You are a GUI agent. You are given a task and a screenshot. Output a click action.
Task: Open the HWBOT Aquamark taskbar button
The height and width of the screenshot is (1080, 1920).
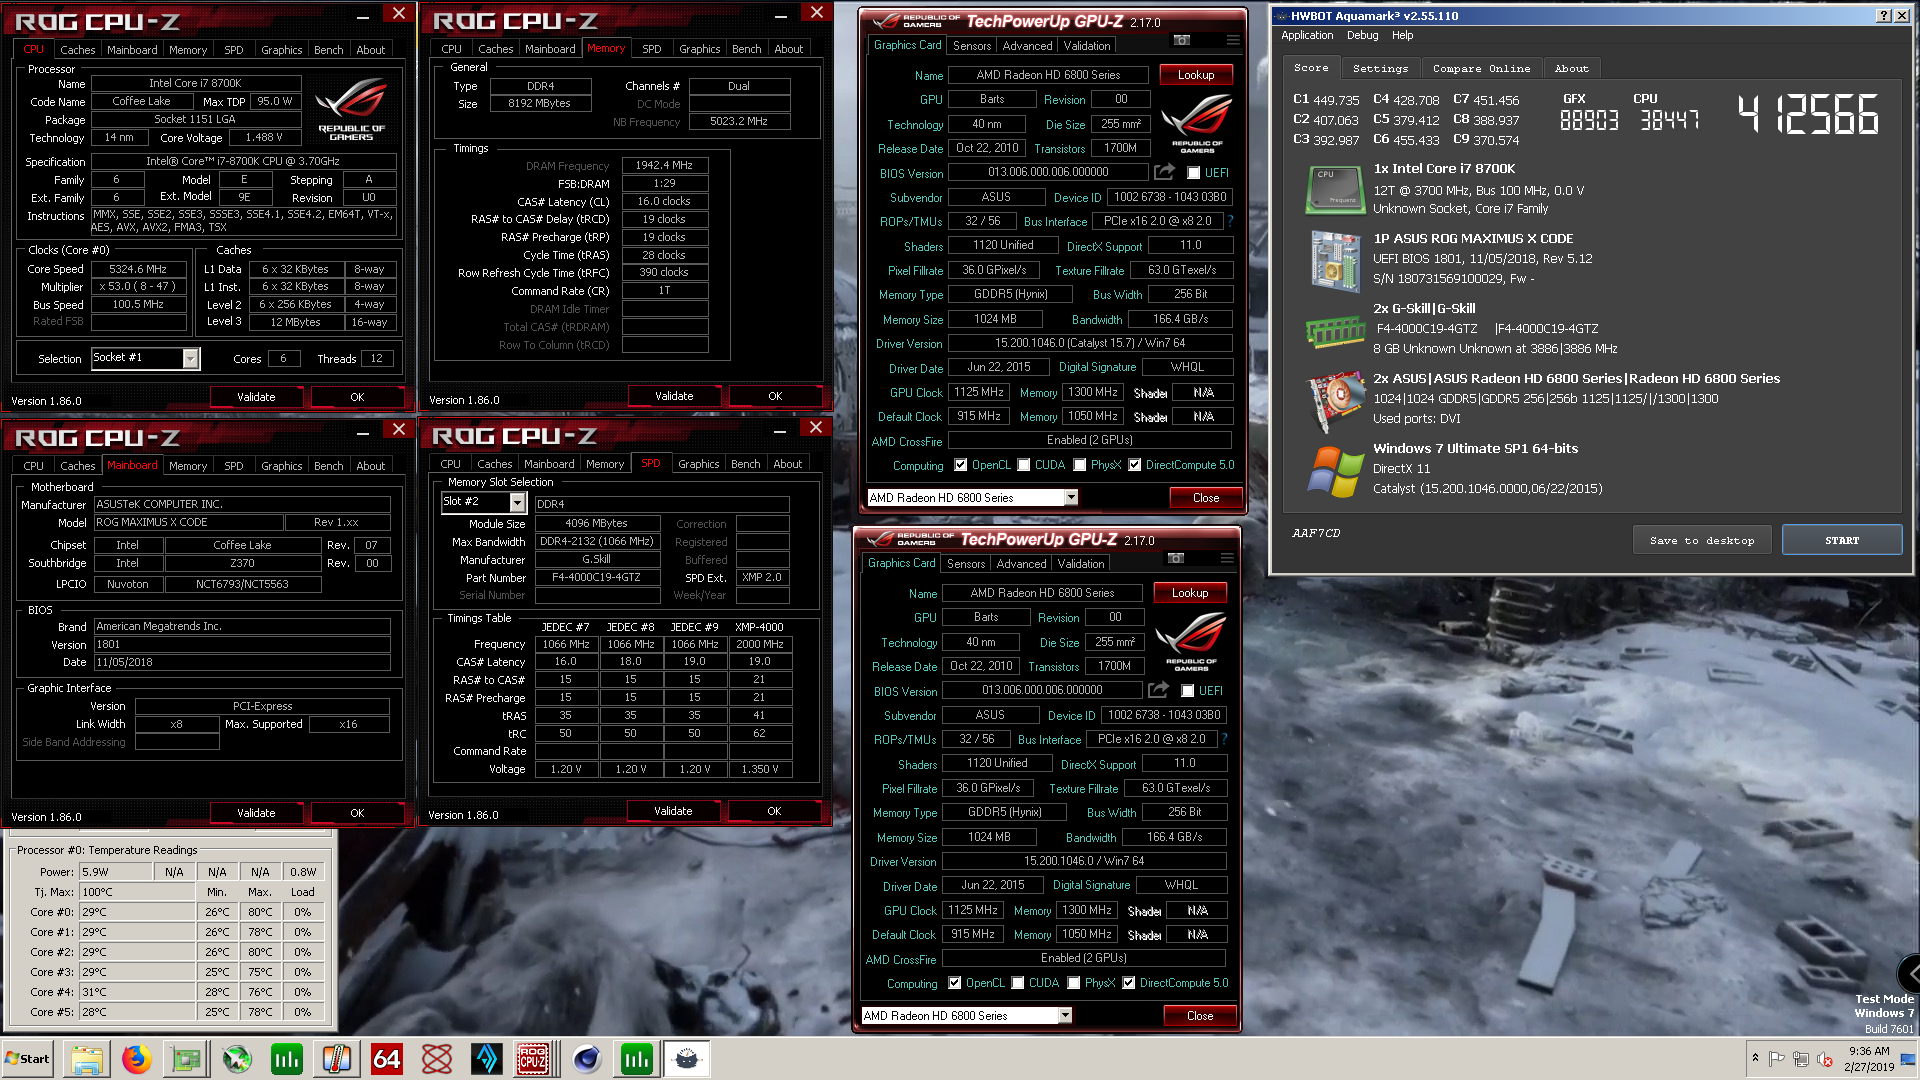coord(686,1059)
